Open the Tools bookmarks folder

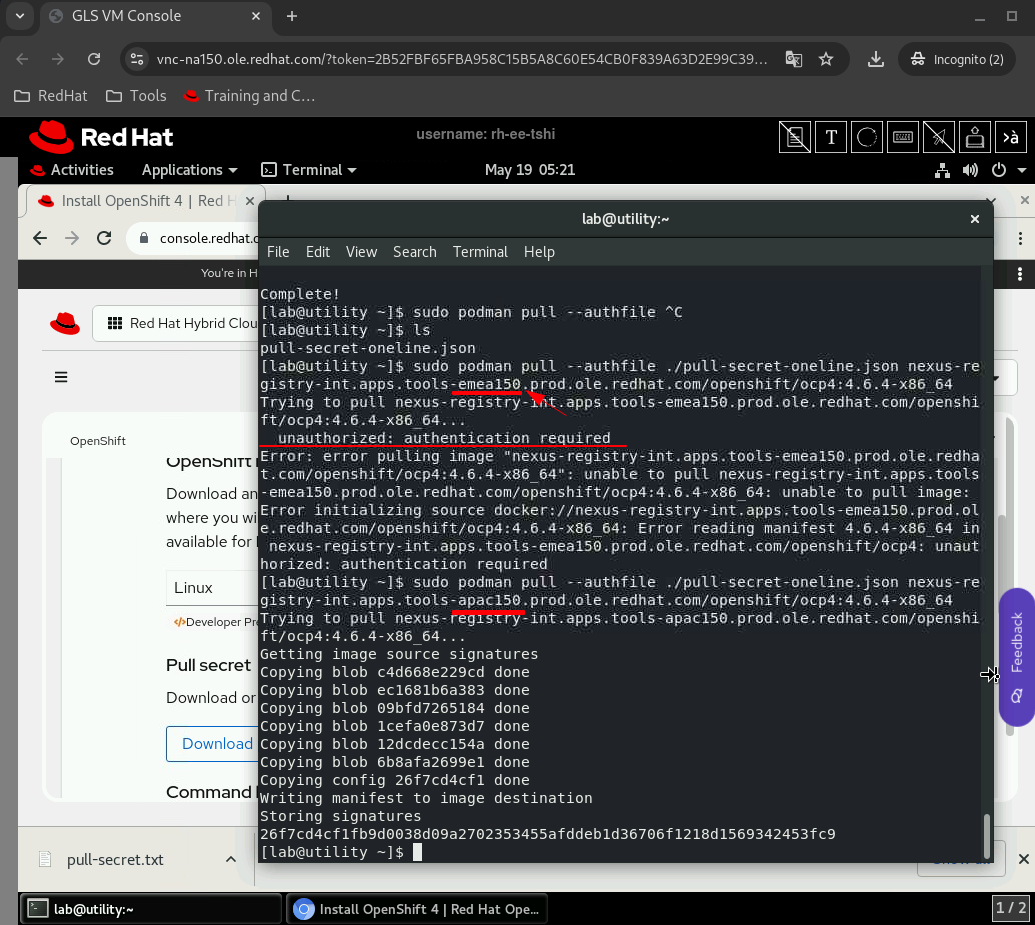[137, 96]
